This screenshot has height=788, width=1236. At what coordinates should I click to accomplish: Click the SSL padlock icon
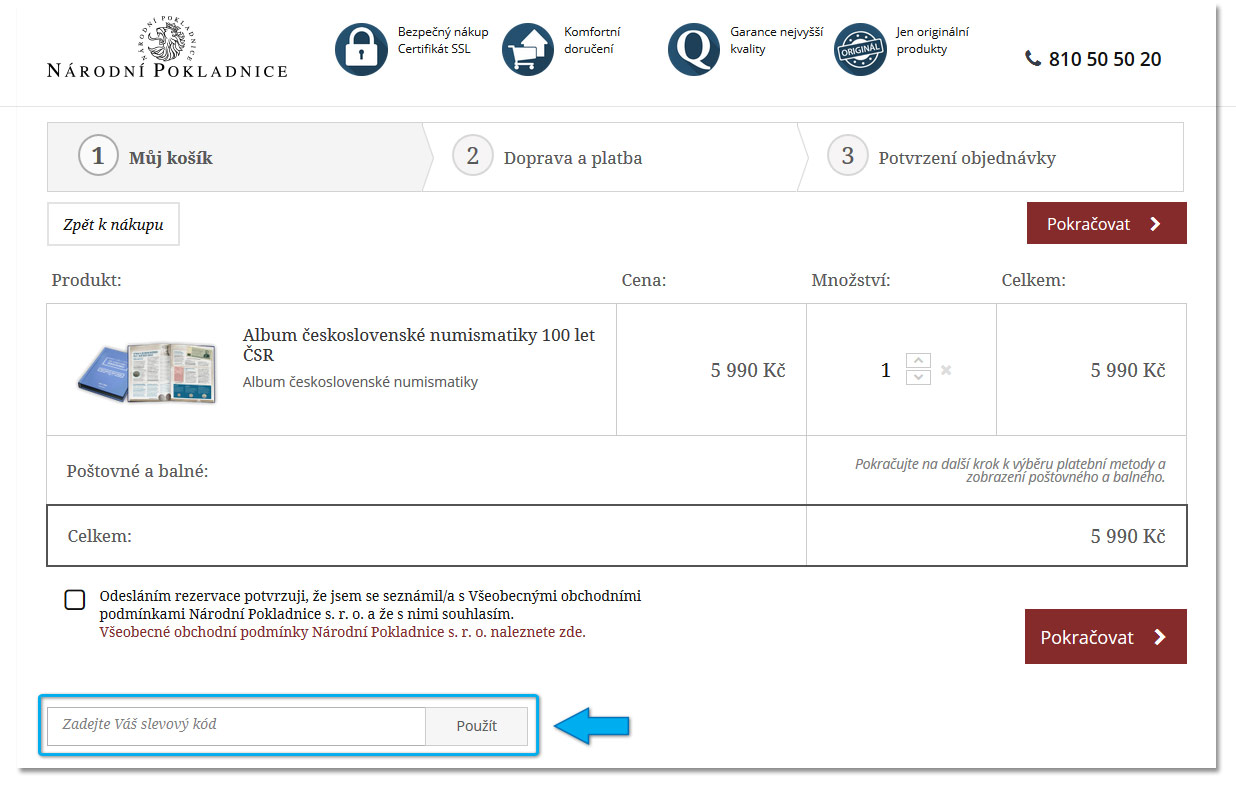[x=361, y=49]
